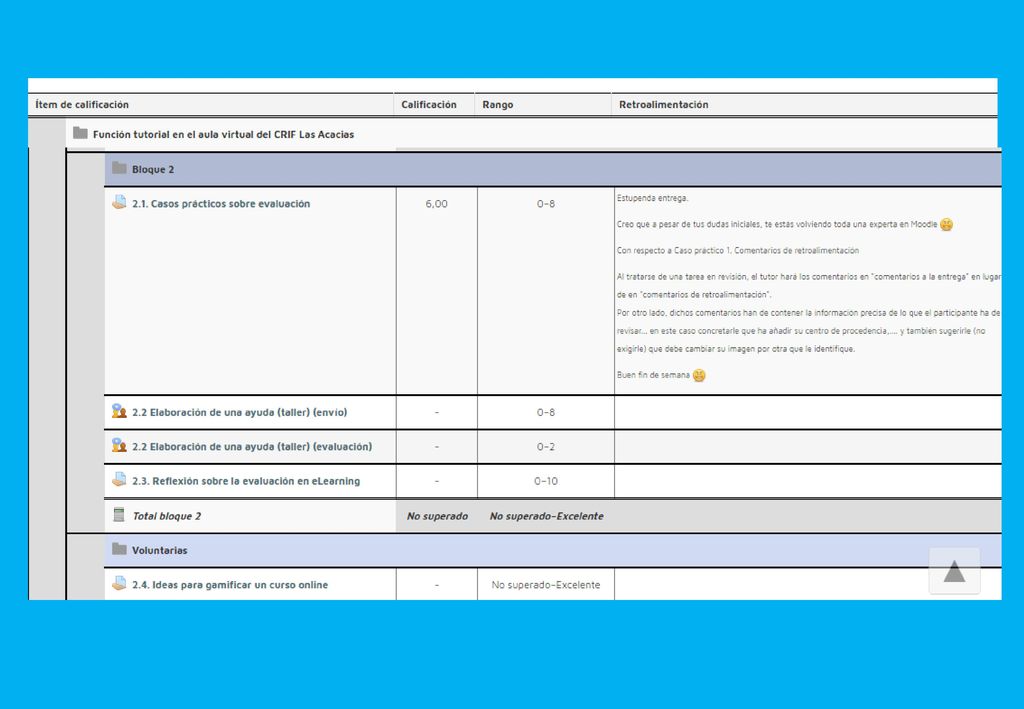Click the 0–10 range for 2.3 Reflexión
Viewport: 1024px width, 709px height.
click(x=546, y=481)
